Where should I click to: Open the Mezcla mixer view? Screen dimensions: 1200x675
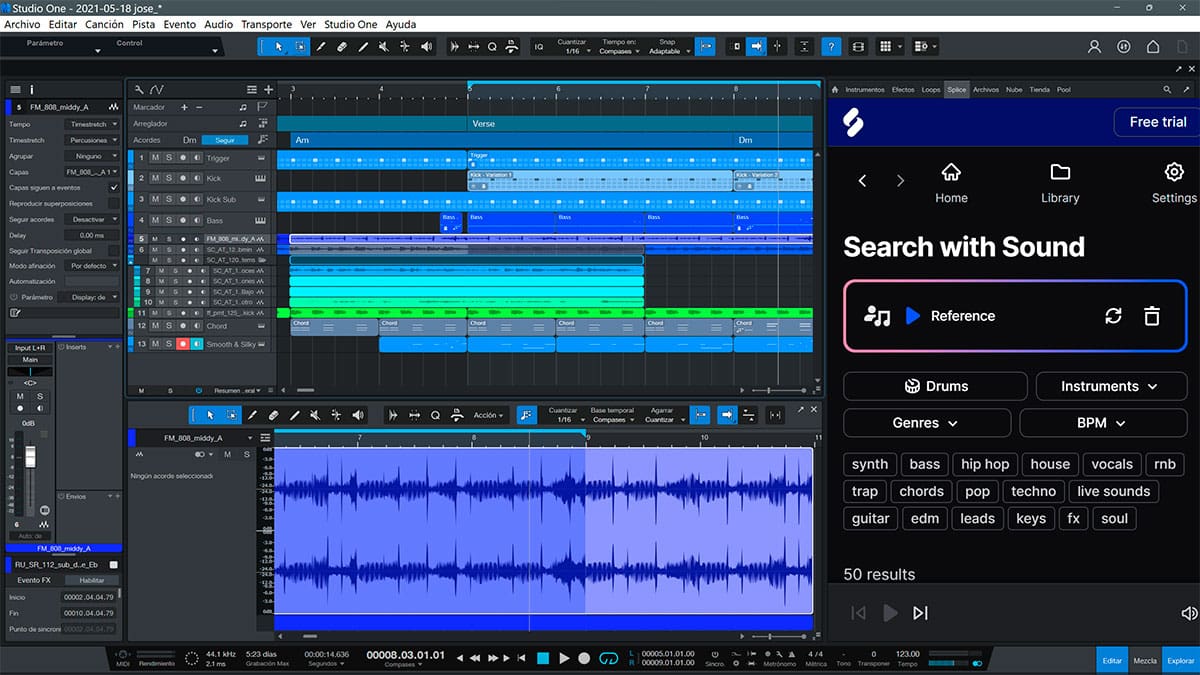coord(1145,661)
